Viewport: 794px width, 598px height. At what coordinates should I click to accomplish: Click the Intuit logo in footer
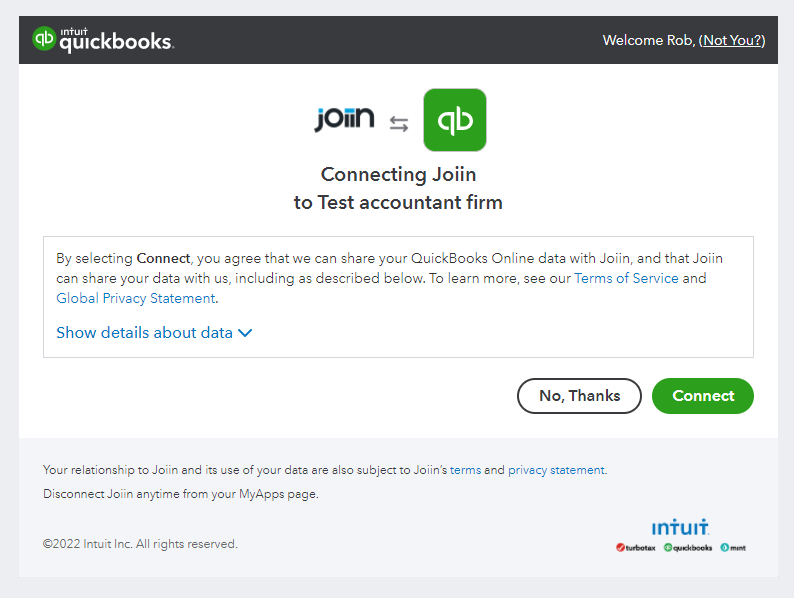pos(681,527)
